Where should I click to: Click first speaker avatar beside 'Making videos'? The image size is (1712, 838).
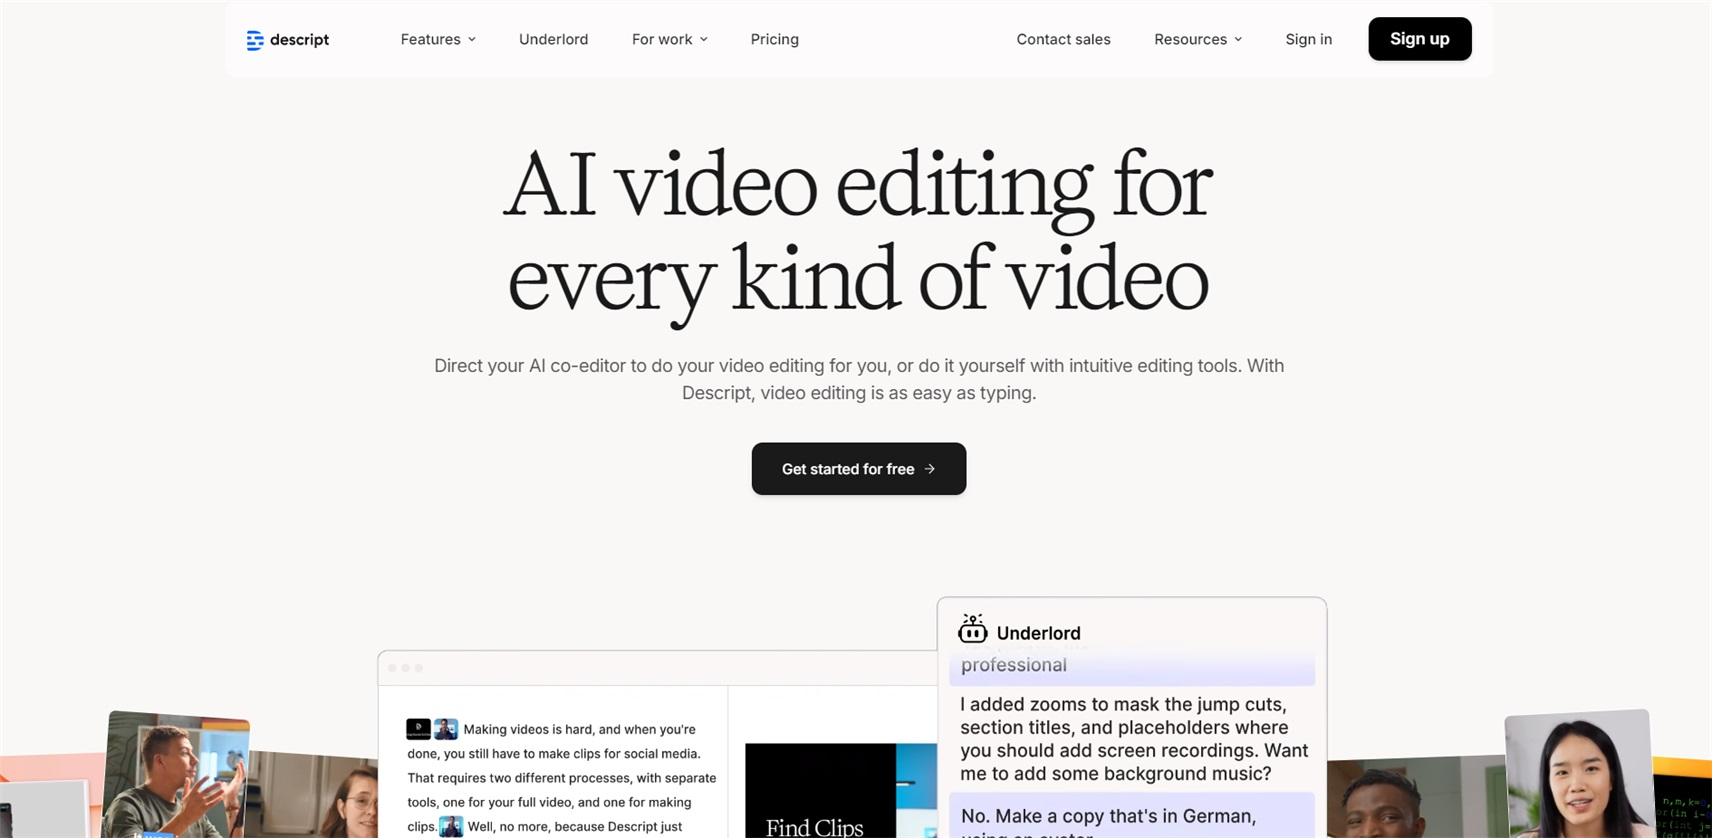pyautogui.click(x=446, y=729)
